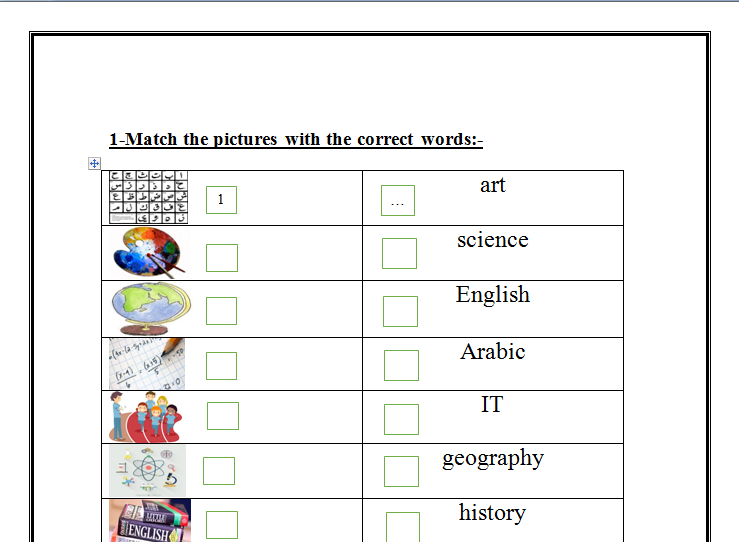Select the math equations picture
The image size is (739, 542).
coord(146,363)
